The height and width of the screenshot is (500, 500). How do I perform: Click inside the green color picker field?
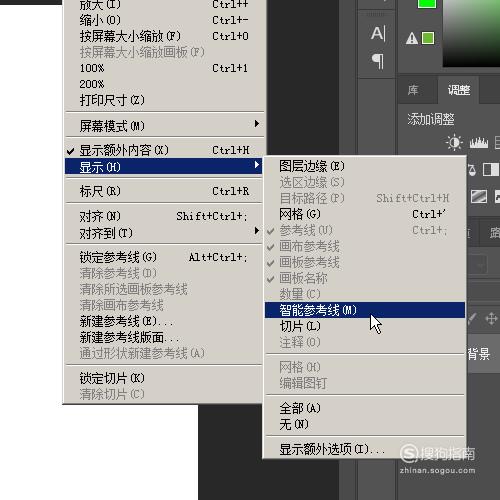[471, 32]
